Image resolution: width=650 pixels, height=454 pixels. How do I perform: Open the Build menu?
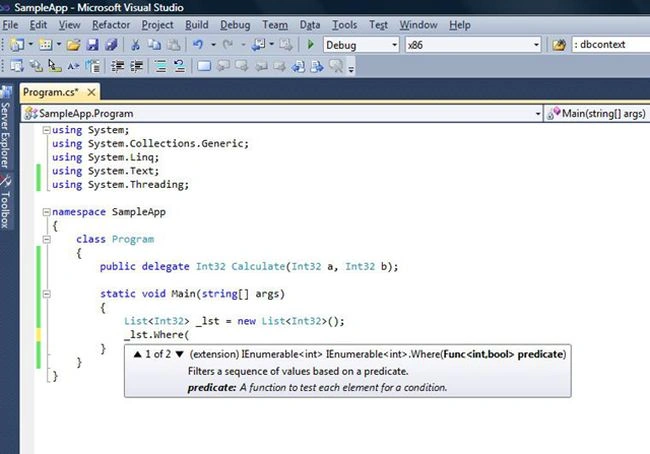point(196,25)
